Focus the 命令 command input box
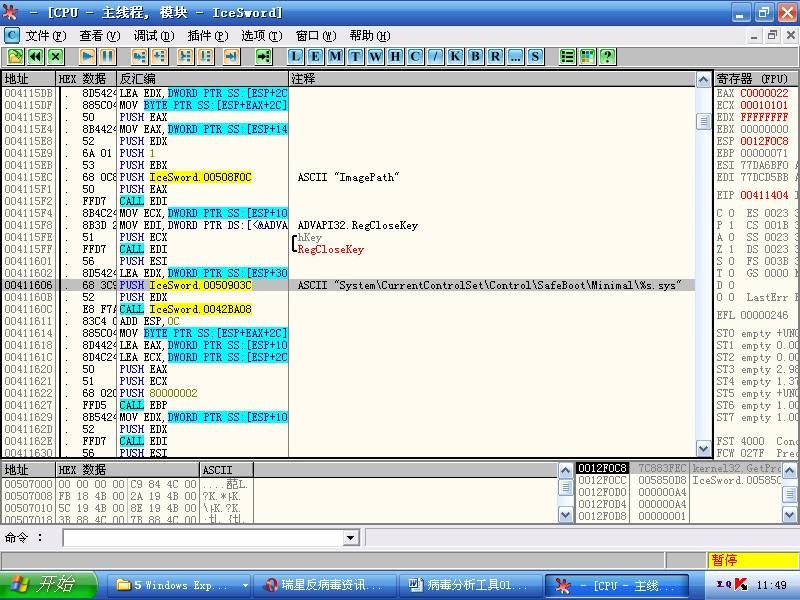 tap(203, 537)
